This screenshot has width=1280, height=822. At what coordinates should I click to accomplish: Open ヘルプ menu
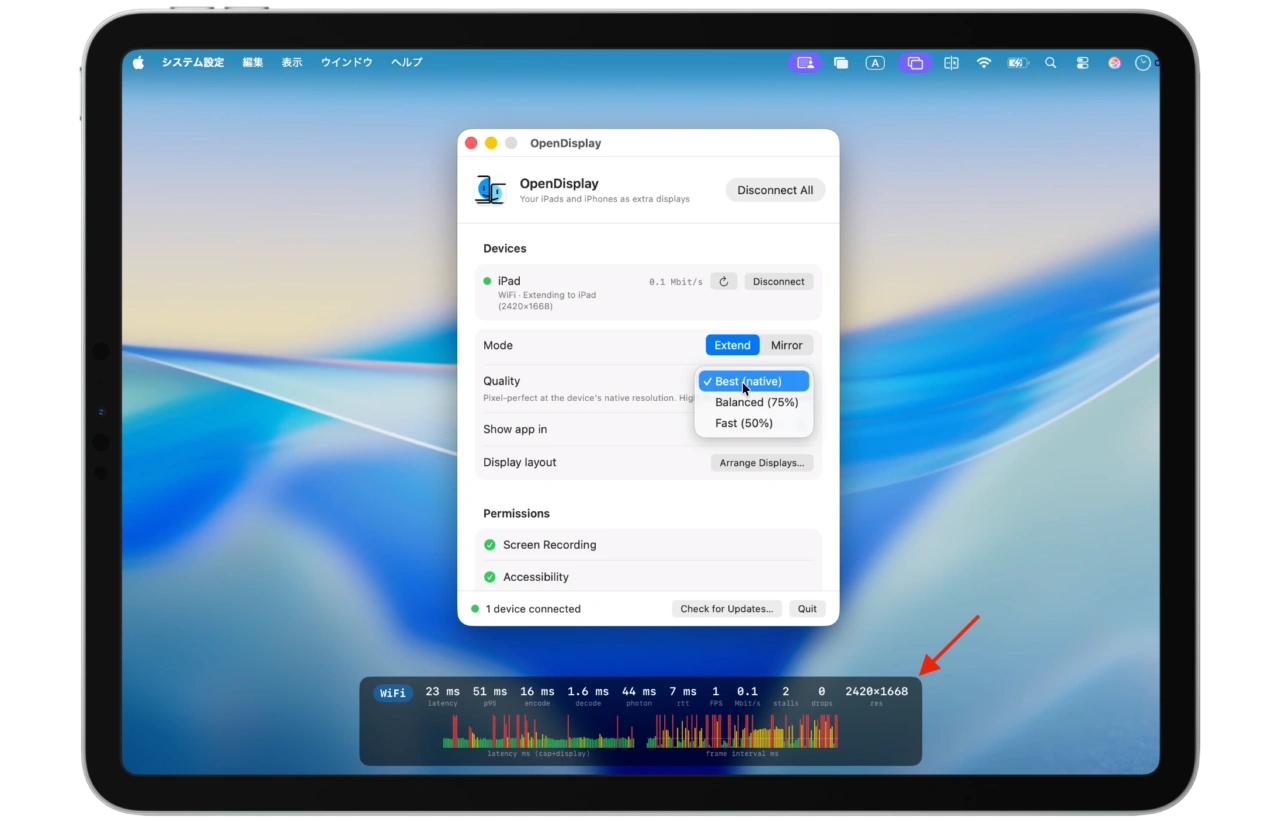tap(407, 62)
